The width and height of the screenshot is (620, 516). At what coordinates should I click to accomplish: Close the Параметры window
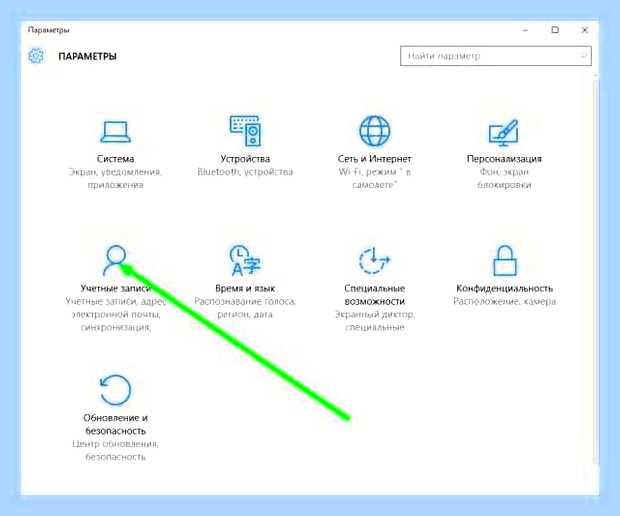tap(585, 30)
